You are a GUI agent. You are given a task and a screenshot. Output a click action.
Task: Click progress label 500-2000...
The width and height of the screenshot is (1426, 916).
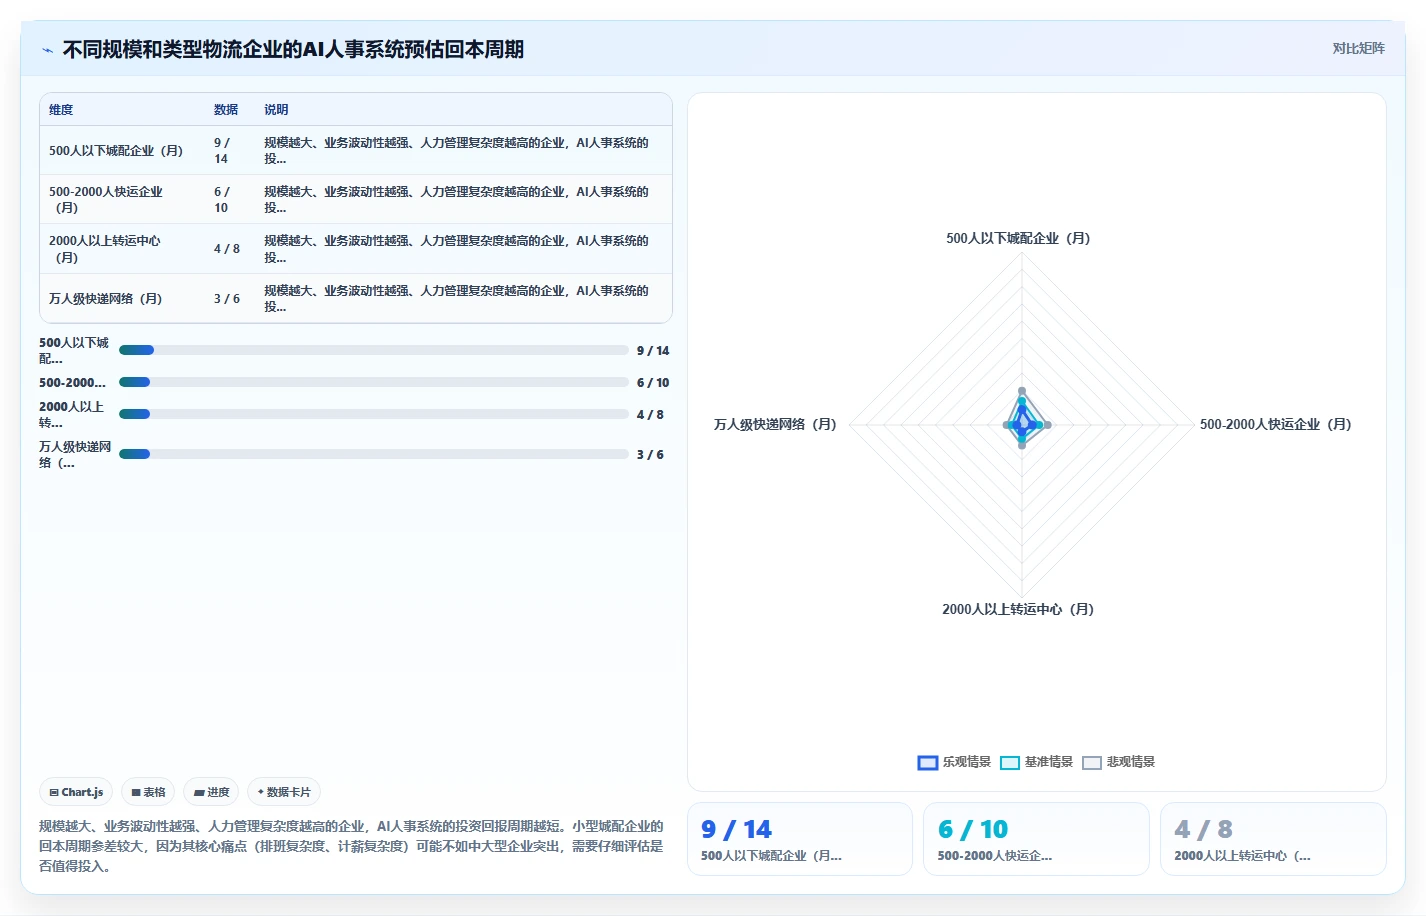pyautogui.click(x=72, y=382)
